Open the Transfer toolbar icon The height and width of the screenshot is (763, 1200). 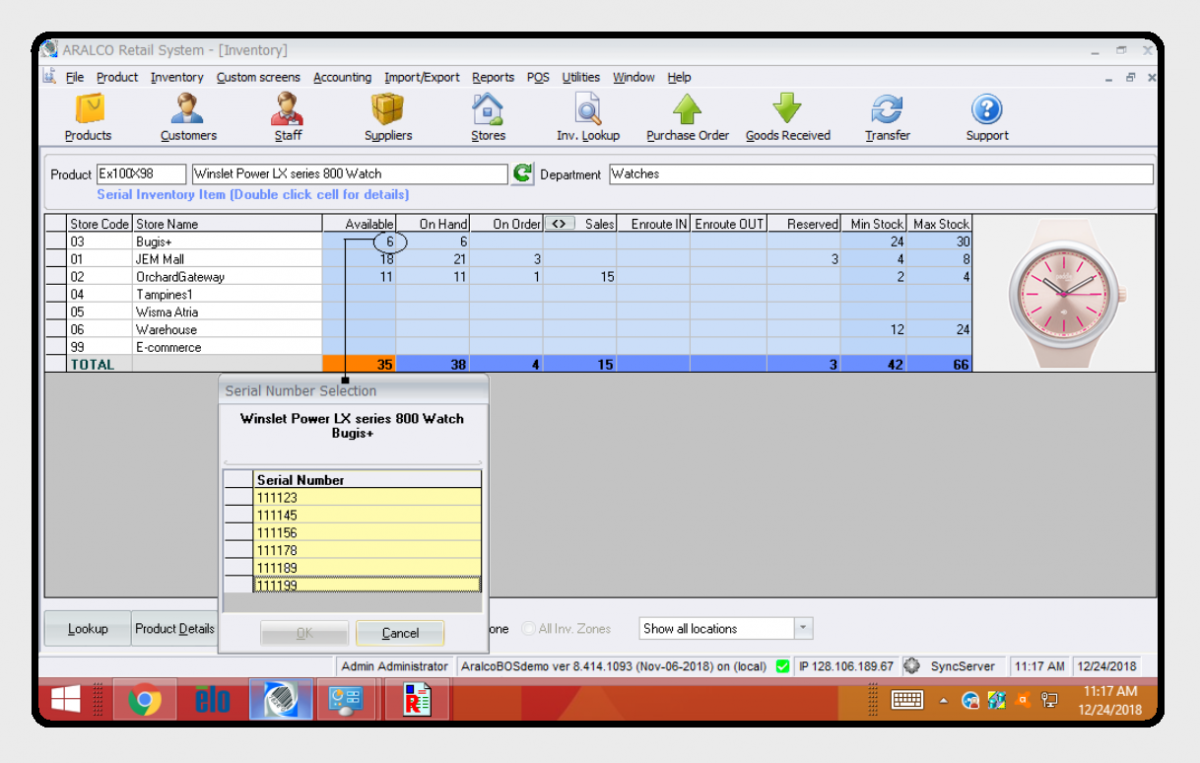click(887, 117)
